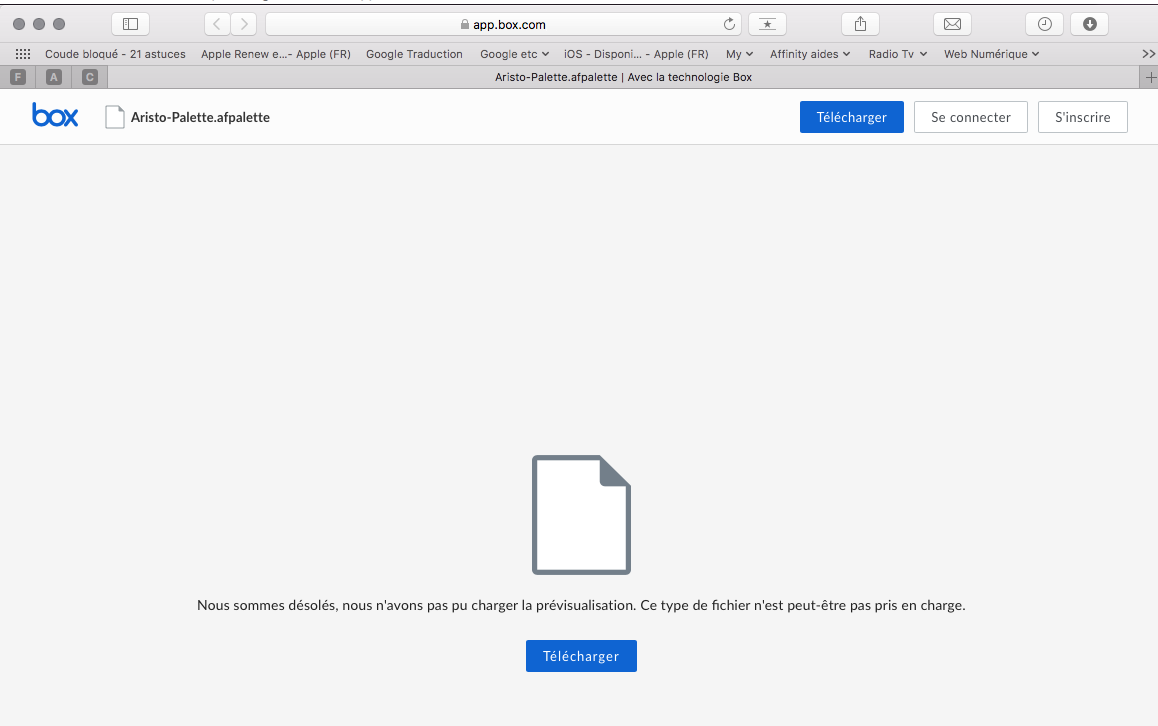Select the pinned tab A
The height and width of the screenshot is (726, 1158).
tap(54, 77)
